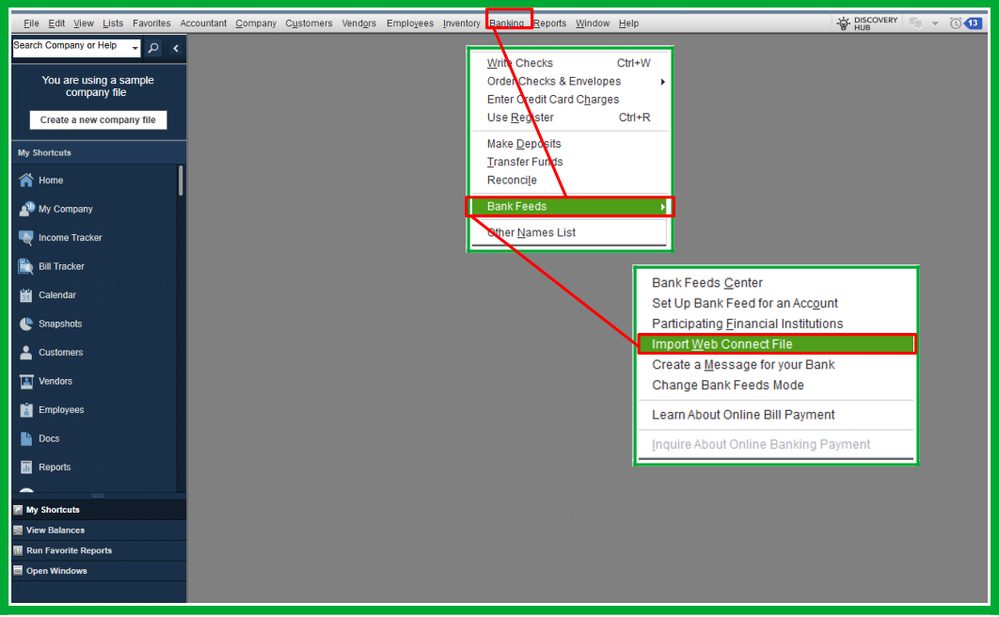The height and width of the screenshot is (617, 999).
Task: Open the Vendors menu in menu bar
Action: [x=359, y=24]
